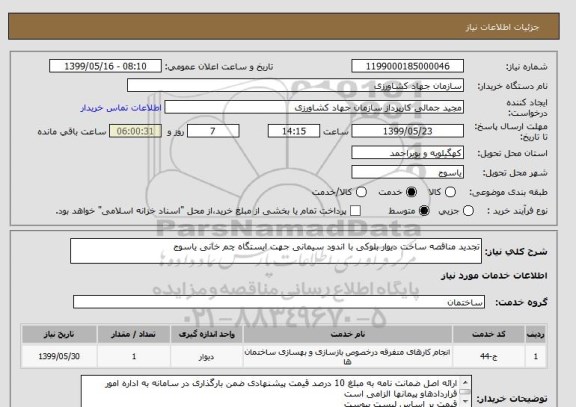576x407 pixels.
Task: Click the deadline date field 1399/05/23
Action: 407,131
